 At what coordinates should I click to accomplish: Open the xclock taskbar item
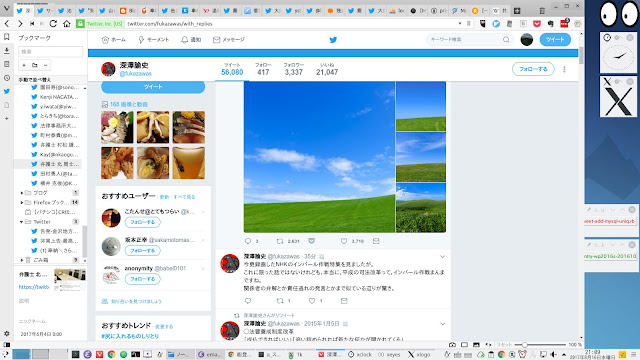(360, 355)
